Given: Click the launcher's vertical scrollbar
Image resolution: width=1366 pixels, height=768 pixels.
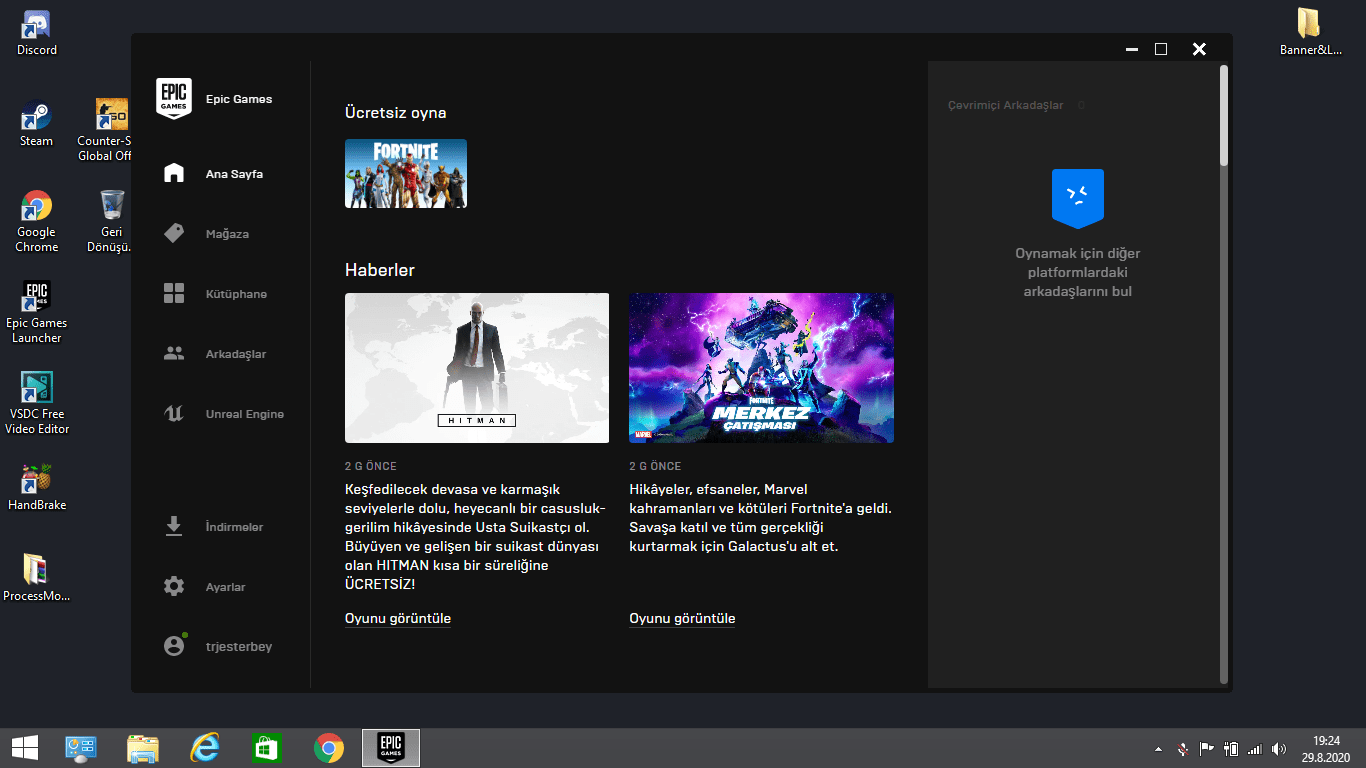Looking at the screenshot, I should click(1224, 375).
